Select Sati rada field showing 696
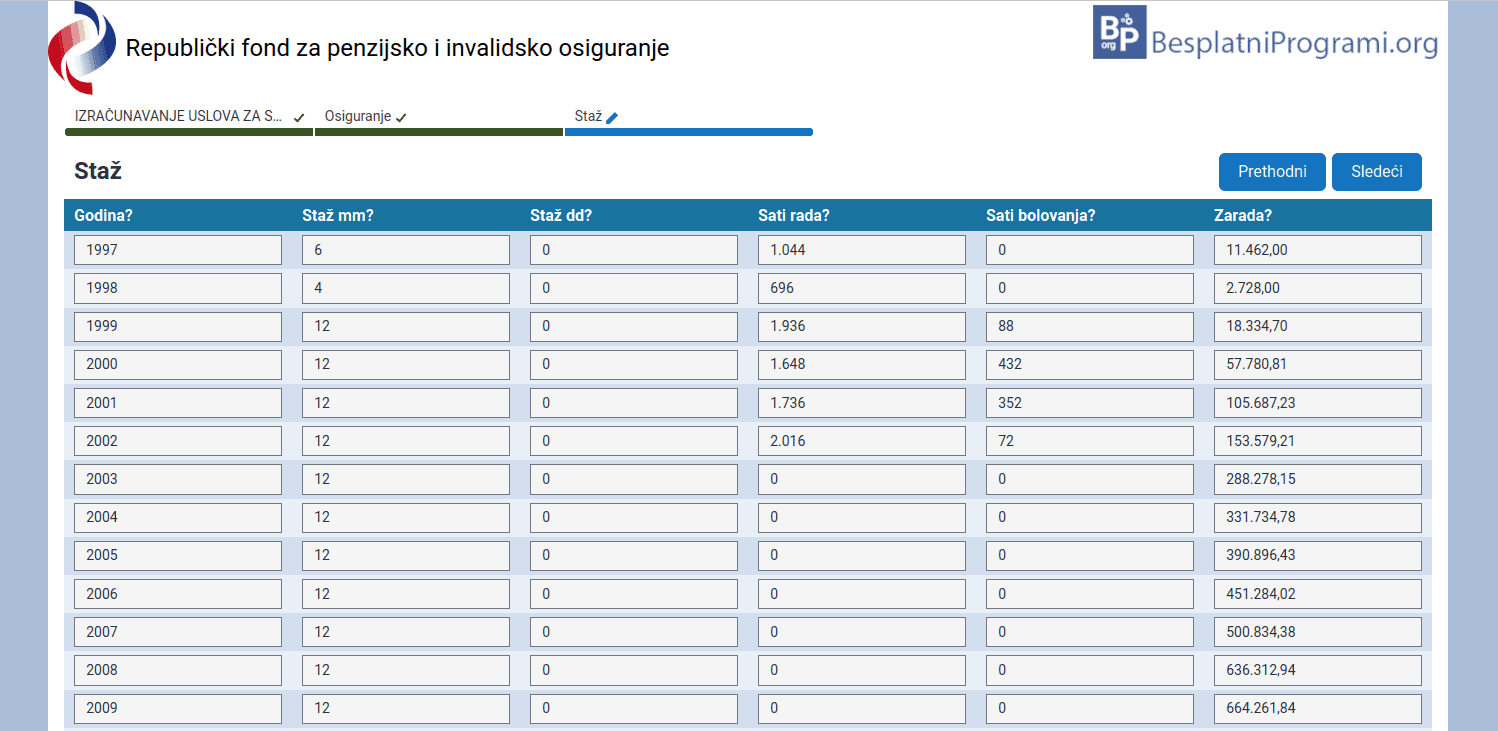The image size is (1498, 731). coord(862,288)
